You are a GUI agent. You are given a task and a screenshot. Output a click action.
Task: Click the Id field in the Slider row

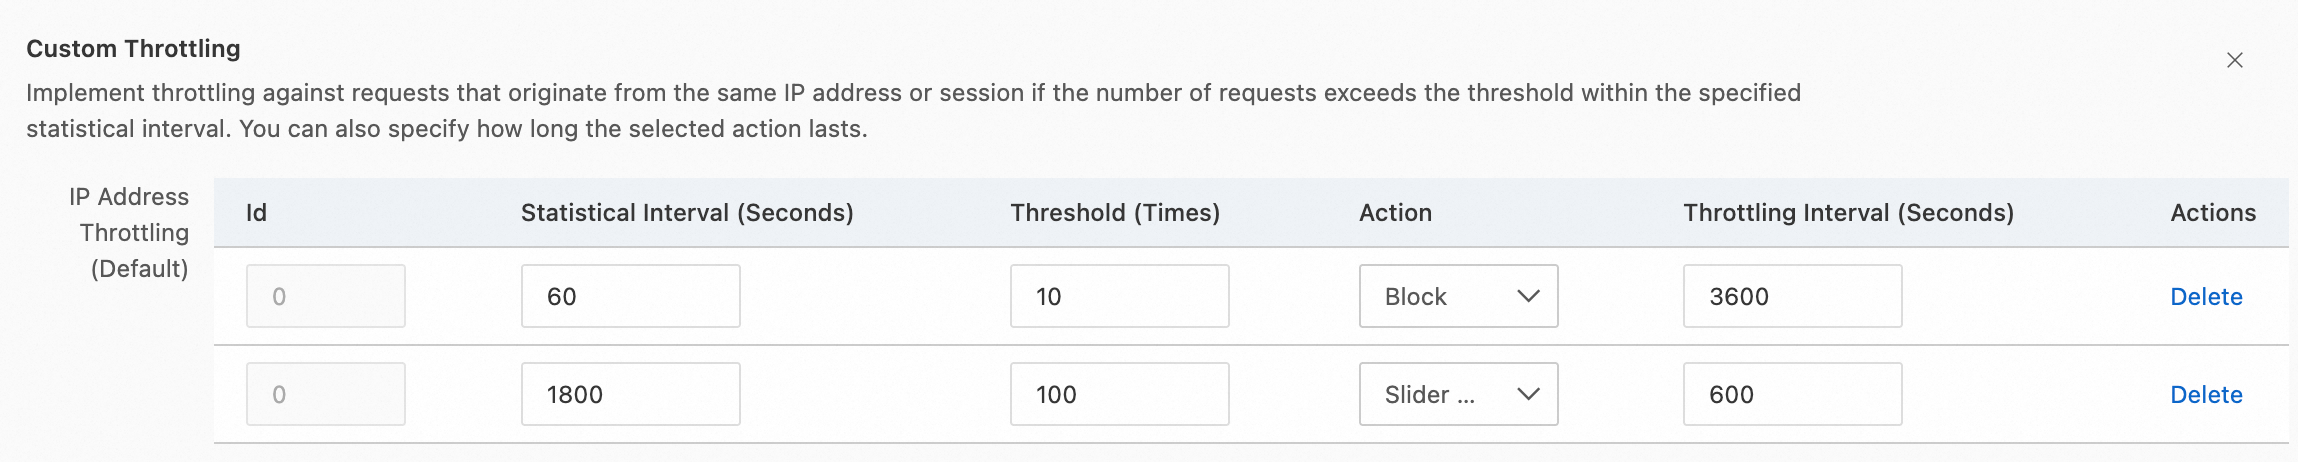tap(325, 394)
